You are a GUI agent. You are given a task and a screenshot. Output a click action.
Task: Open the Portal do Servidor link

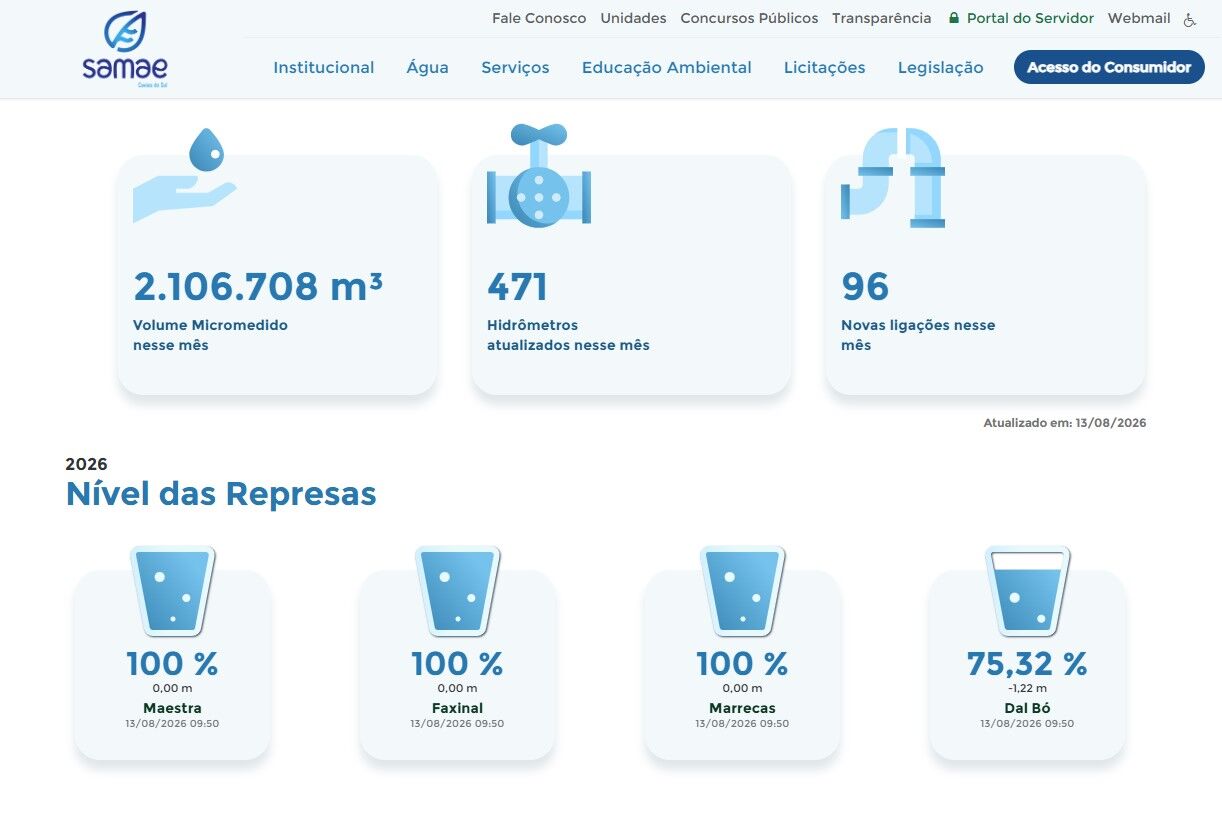[x=1030, y=18]
